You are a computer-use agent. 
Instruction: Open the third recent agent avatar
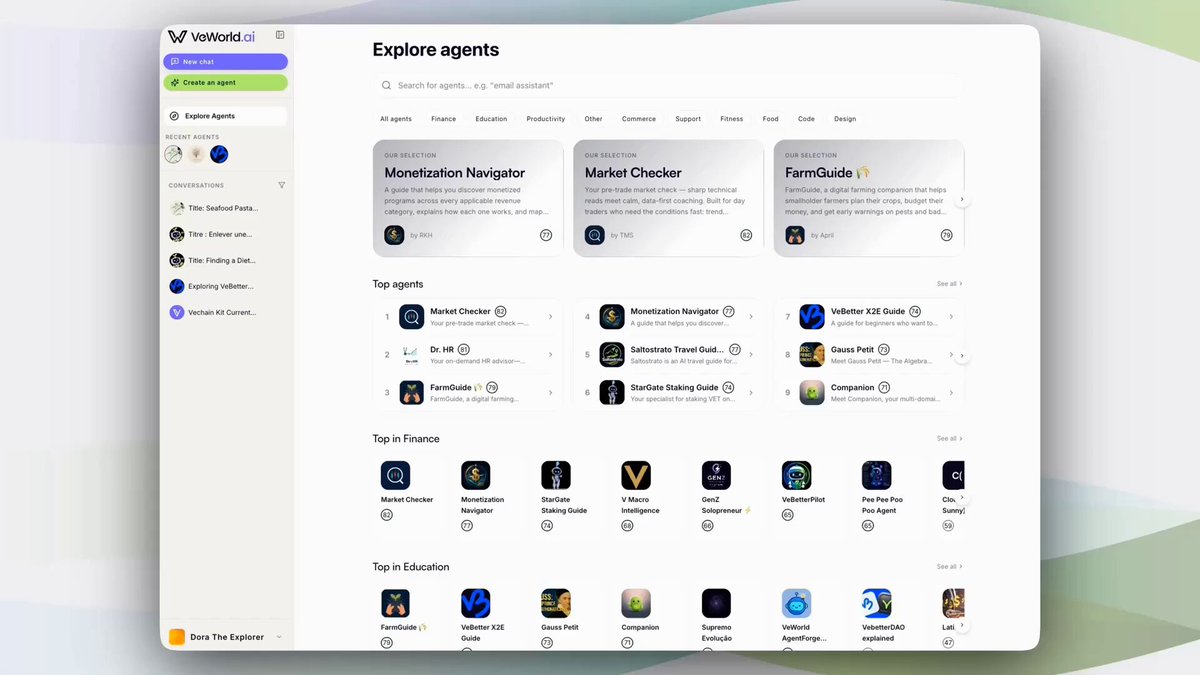point(219,154)
